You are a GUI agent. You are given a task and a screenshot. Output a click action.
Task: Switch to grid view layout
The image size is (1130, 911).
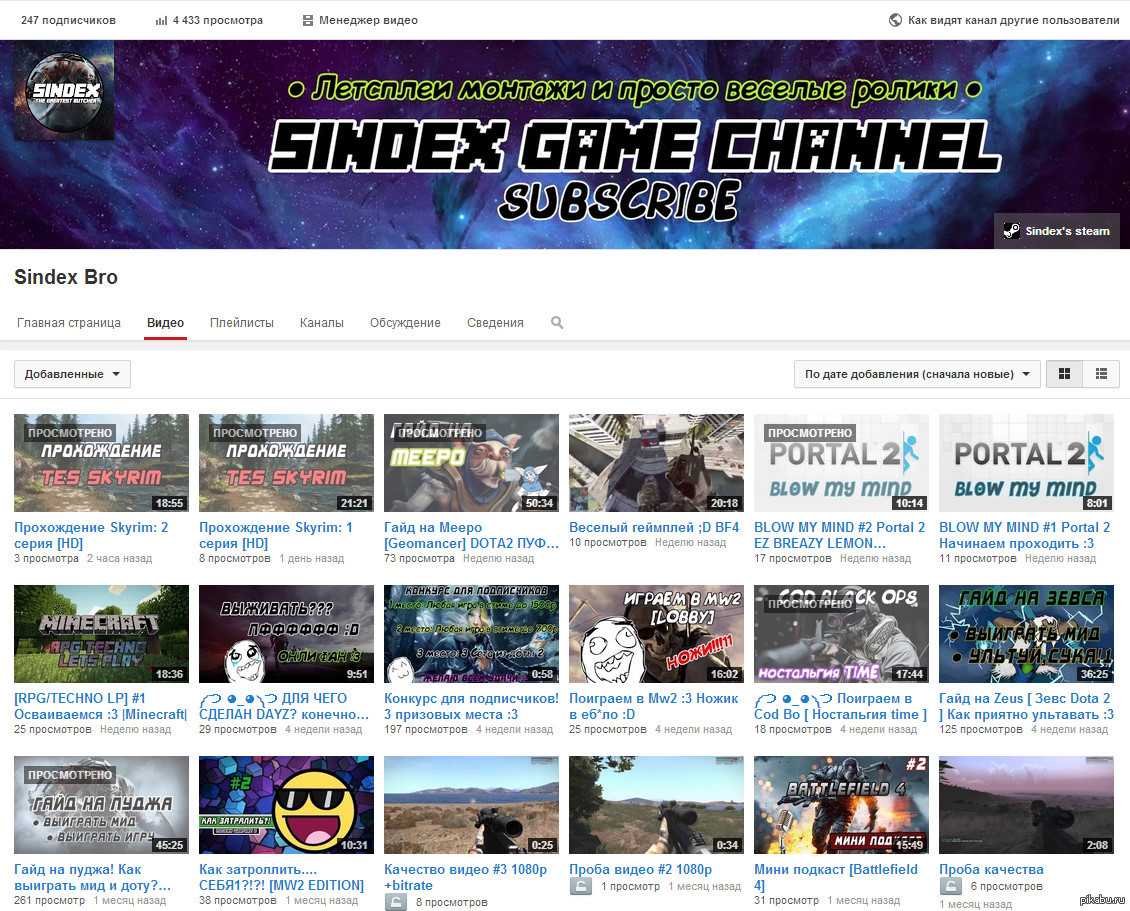[1064, 374]
